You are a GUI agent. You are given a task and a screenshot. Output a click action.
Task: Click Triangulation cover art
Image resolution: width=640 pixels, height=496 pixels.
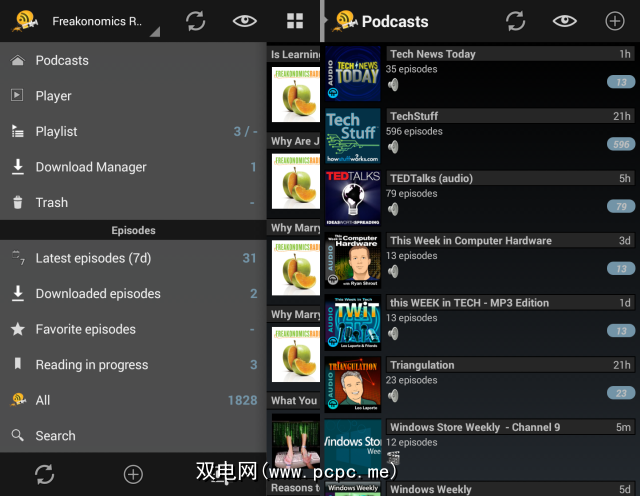coord(353,385)
